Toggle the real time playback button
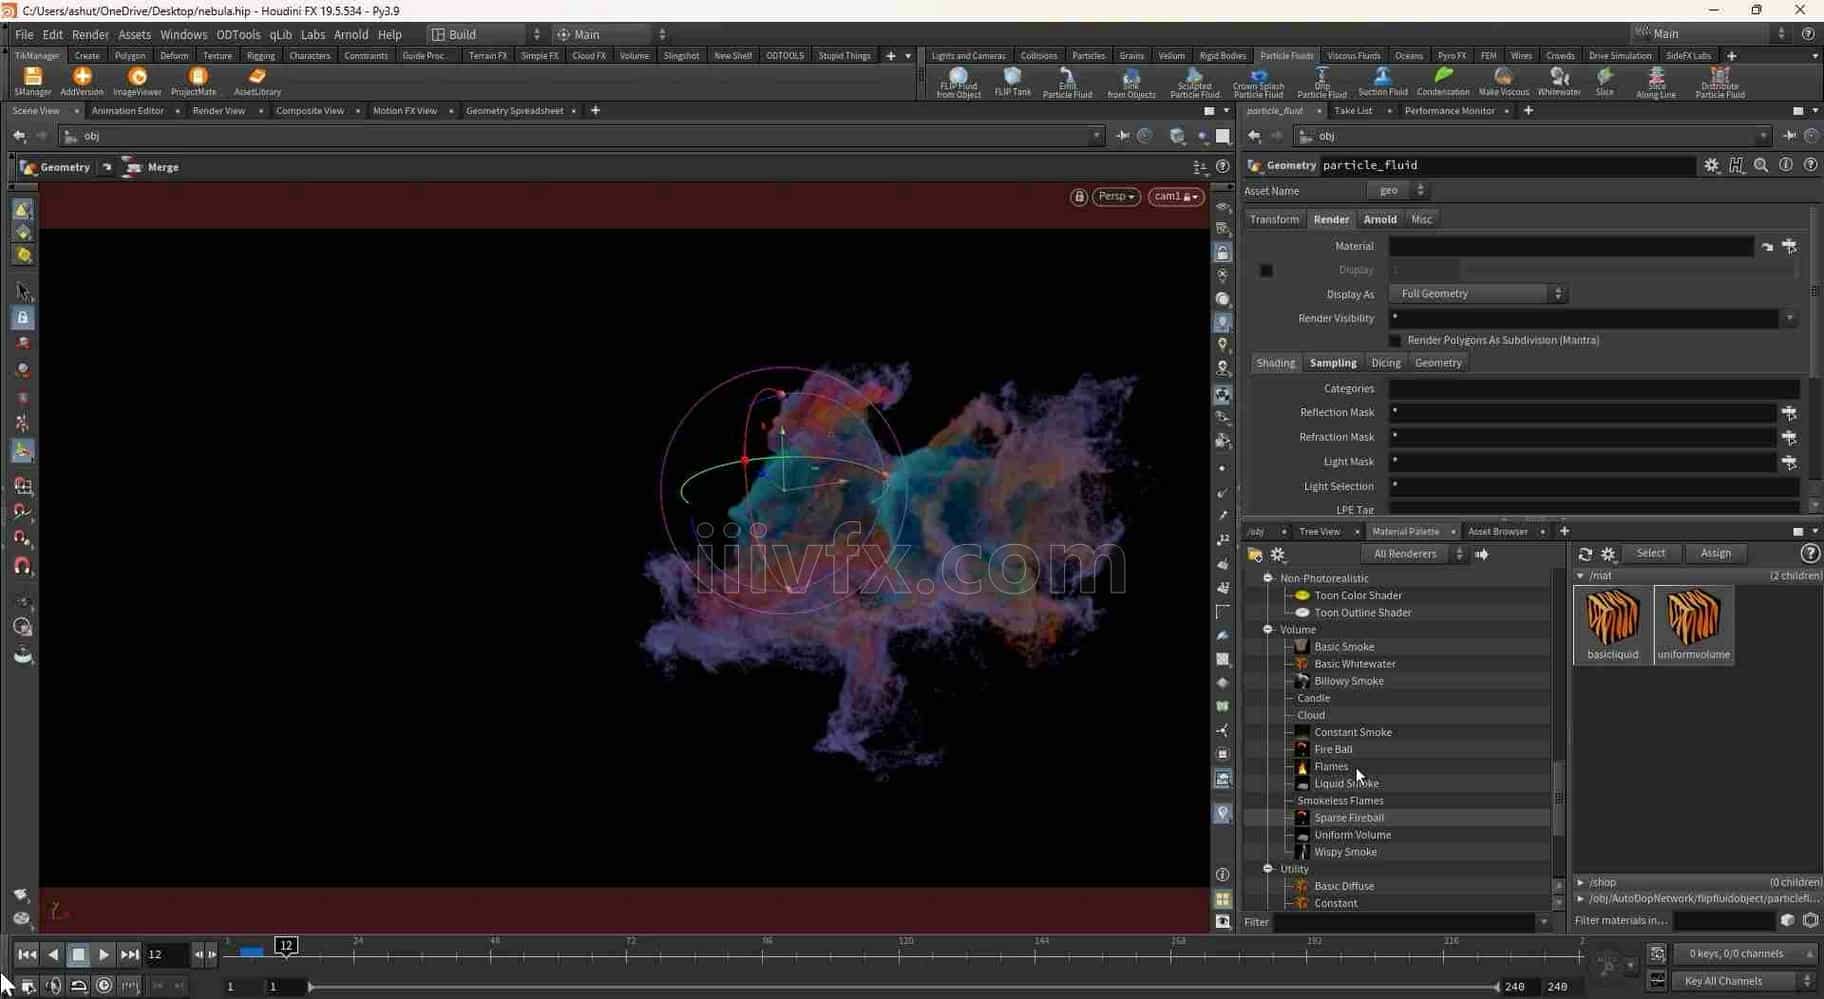Image resolution: width=1824 pixels, height=999 pixels. (x=104, y=986)
